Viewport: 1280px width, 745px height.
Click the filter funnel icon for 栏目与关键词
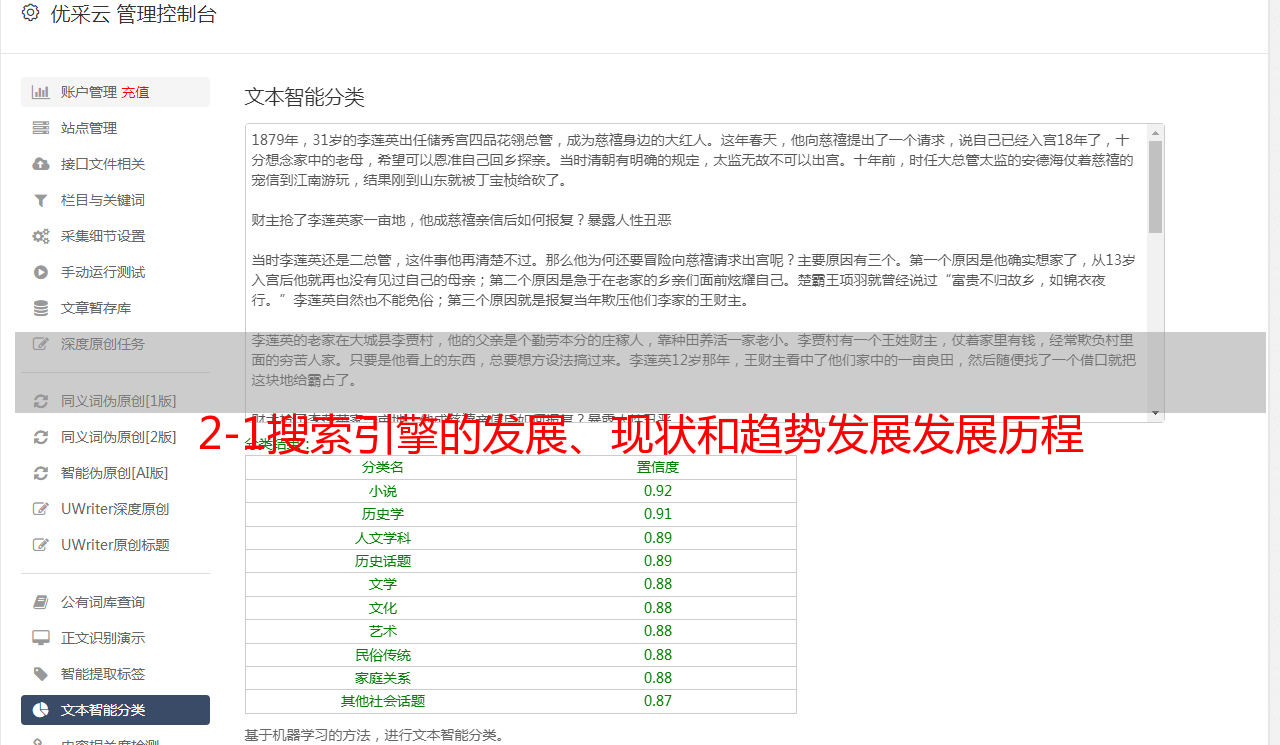coord(41,200)
